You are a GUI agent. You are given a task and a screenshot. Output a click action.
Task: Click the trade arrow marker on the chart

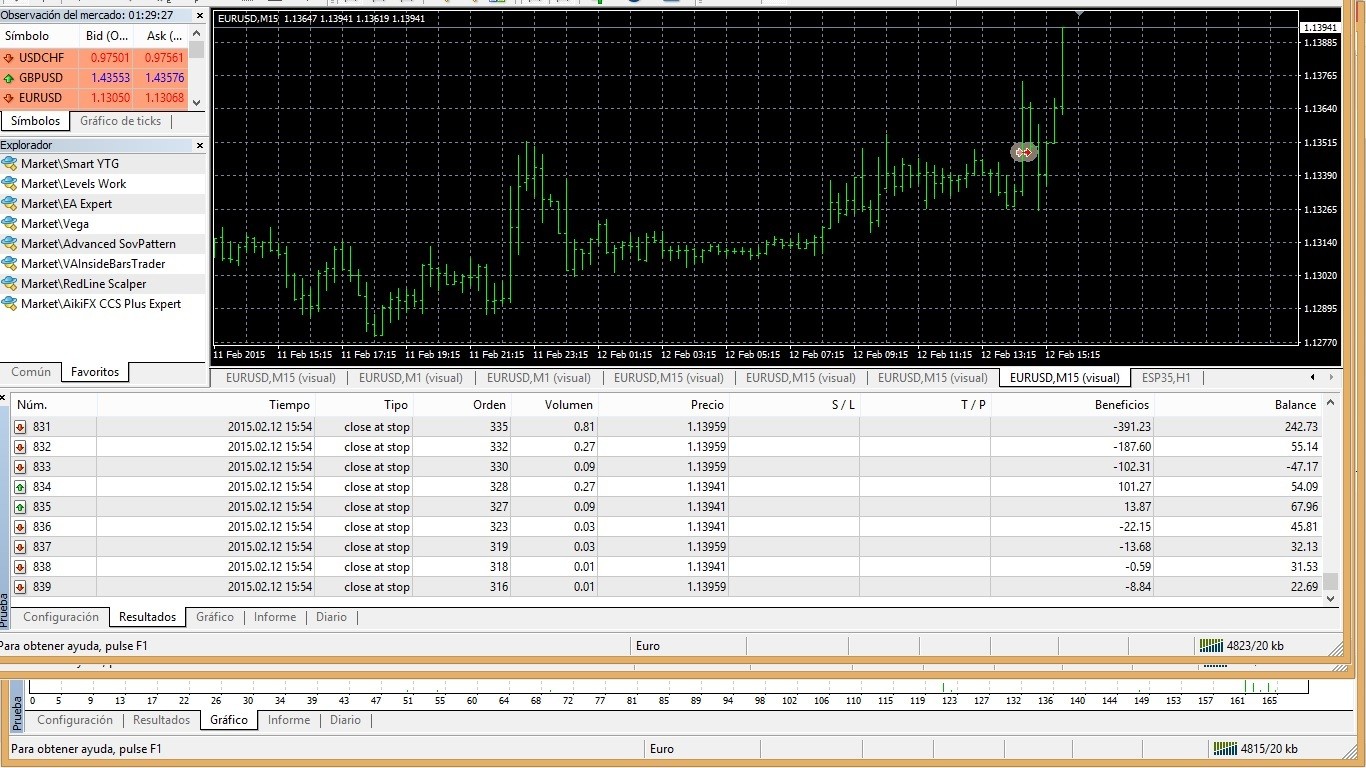click(1023, 152)
